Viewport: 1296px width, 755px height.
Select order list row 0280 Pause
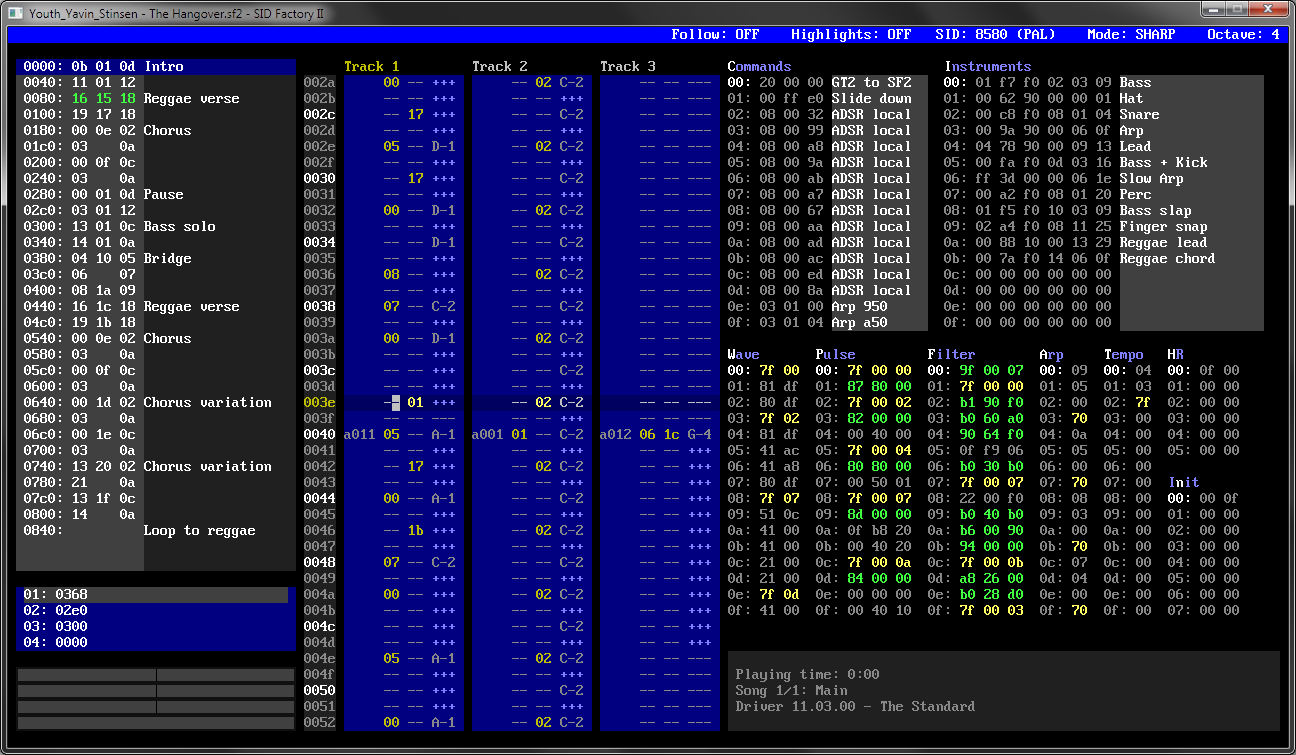click(x=156, y=194)
